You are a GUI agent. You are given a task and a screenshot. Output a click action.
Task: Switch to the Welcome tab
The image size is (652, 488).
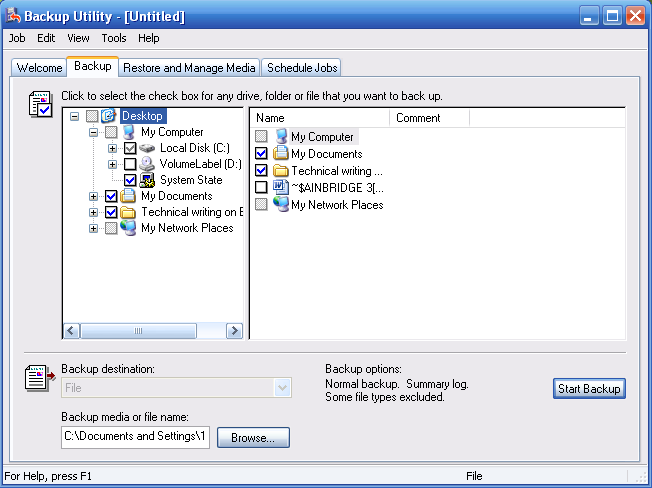pos(39,67)
